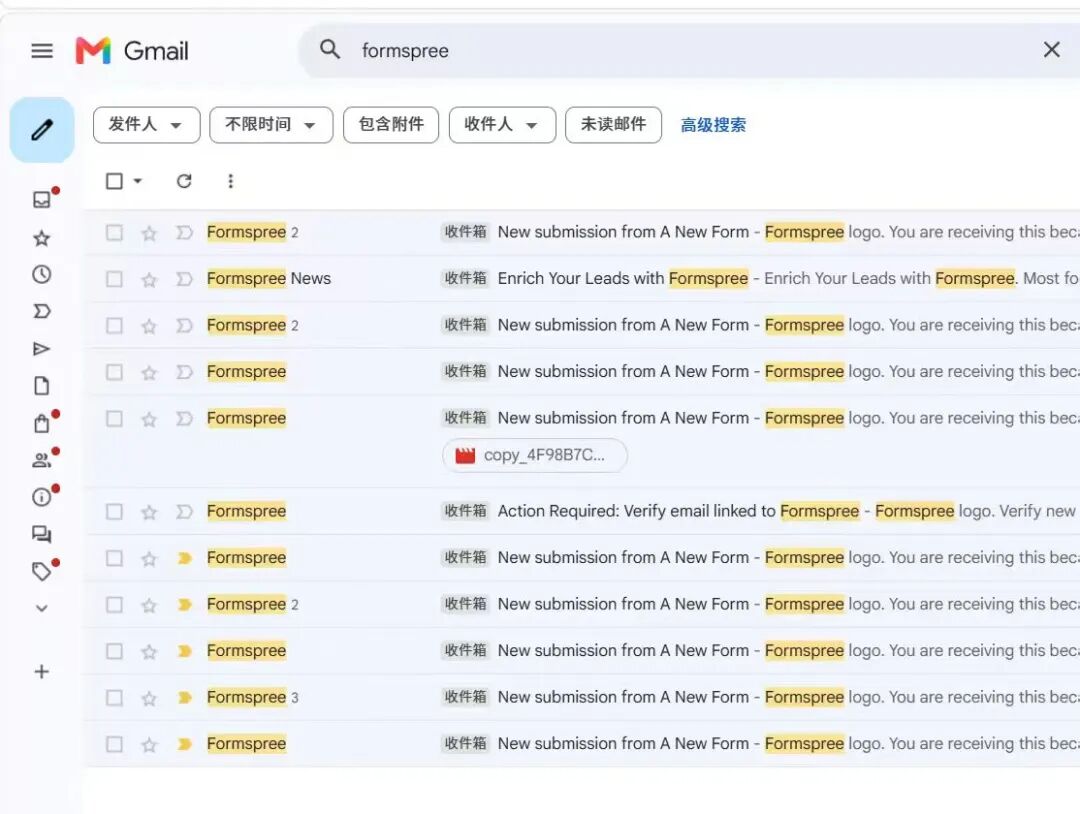This screenshot has height=814, width=1080.
Task: Tick checkbox of yellow-marked Formspree 2 row
Action: click(x=114, y=605)
